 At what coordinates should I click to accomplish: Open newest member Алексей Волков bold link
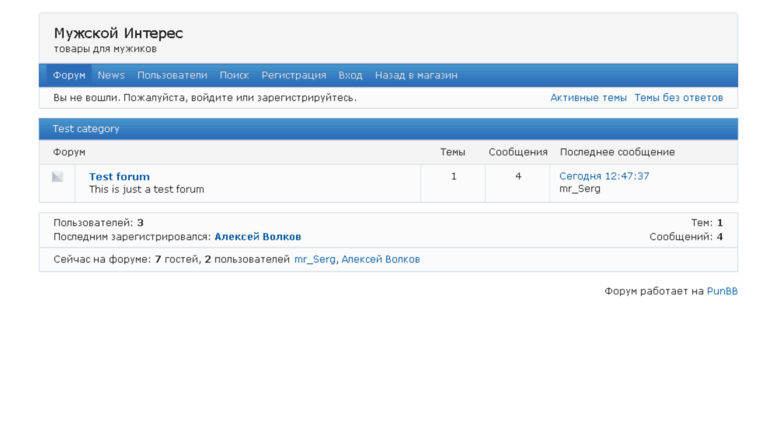tap(258, 237)
